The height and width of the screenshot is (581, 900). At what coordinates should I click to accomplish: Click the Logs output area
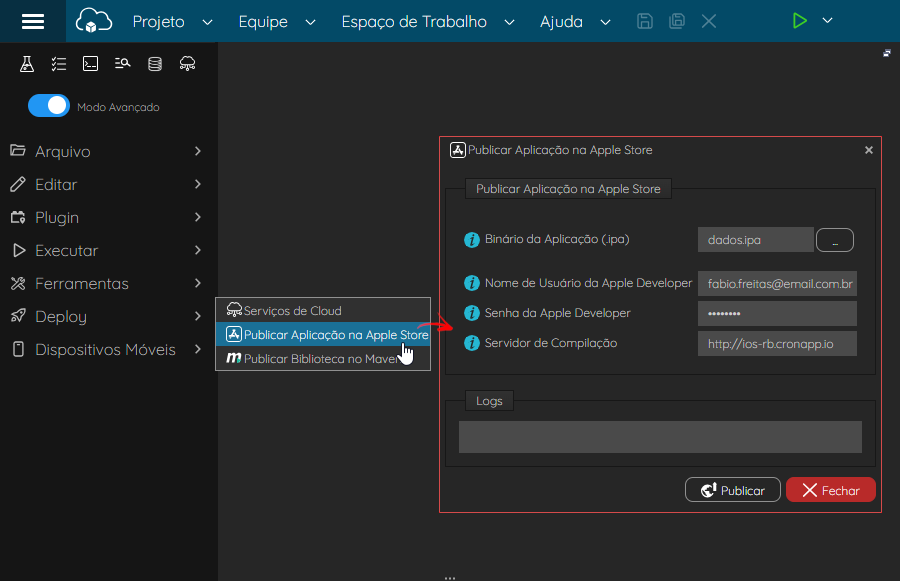pos(660,437)
